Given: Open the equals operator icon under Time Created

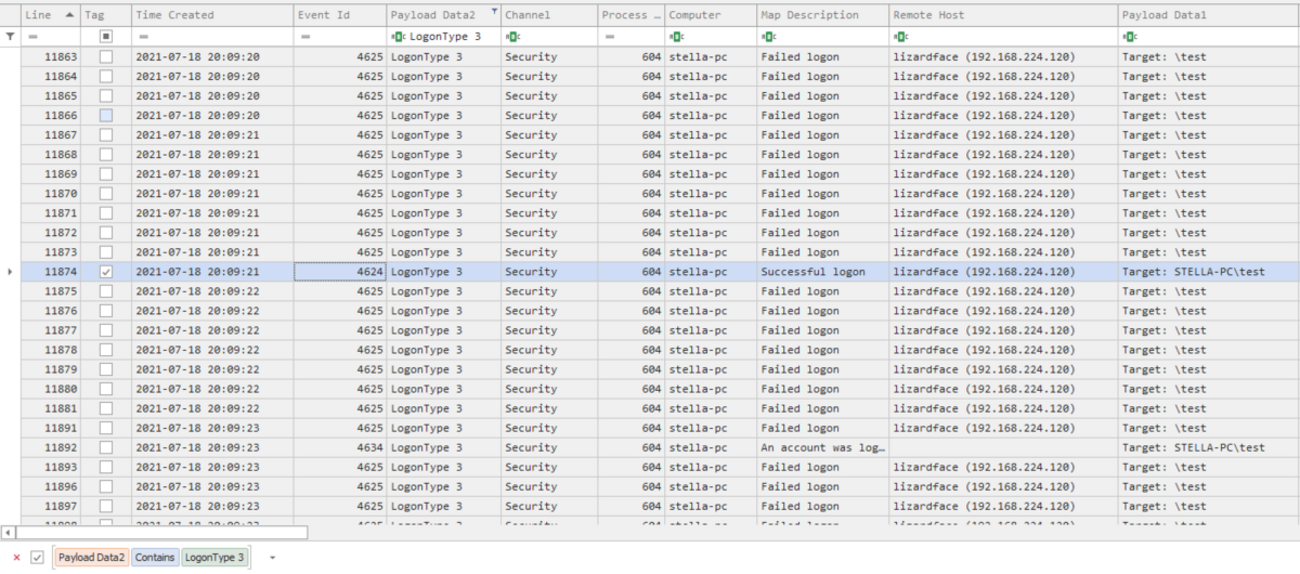Looking at the screenshot, I should (144, 36).
